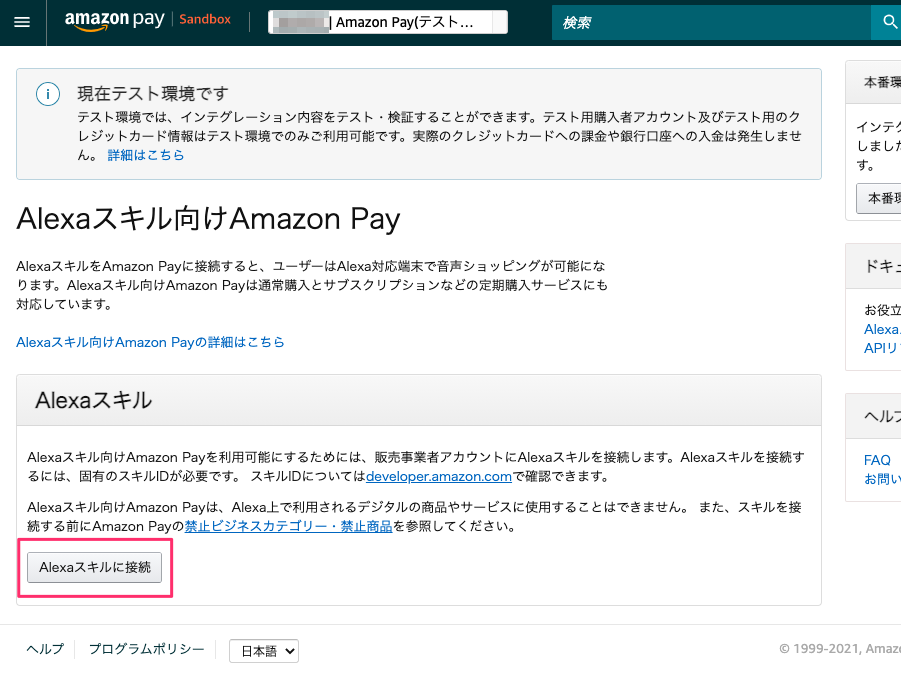This screenshot has height=683, width=901.
Task: Click the info icon in the test banner
Action: [48, 93]
